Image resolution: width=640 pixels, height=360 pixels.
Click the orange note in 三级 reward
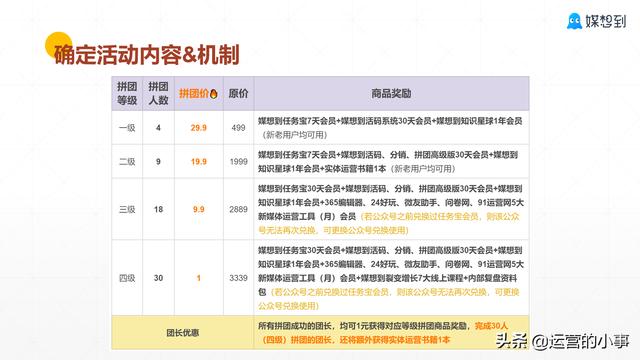tap(389, 223)
